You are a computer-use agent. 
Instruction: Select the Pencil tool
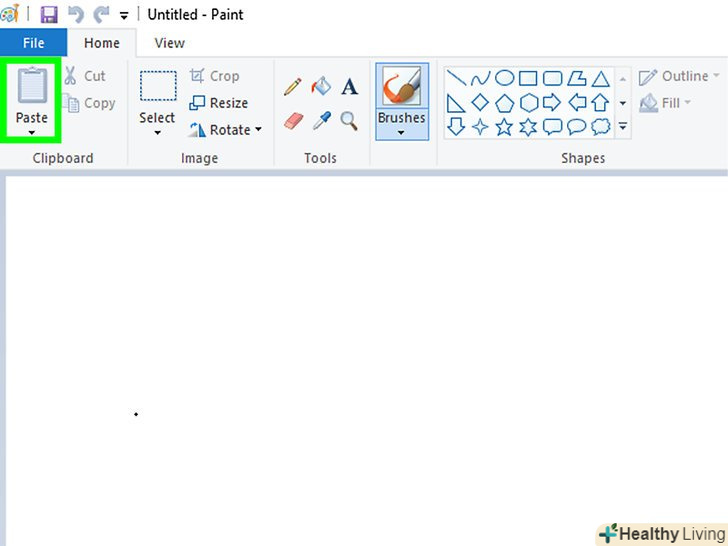click(292, 86)
